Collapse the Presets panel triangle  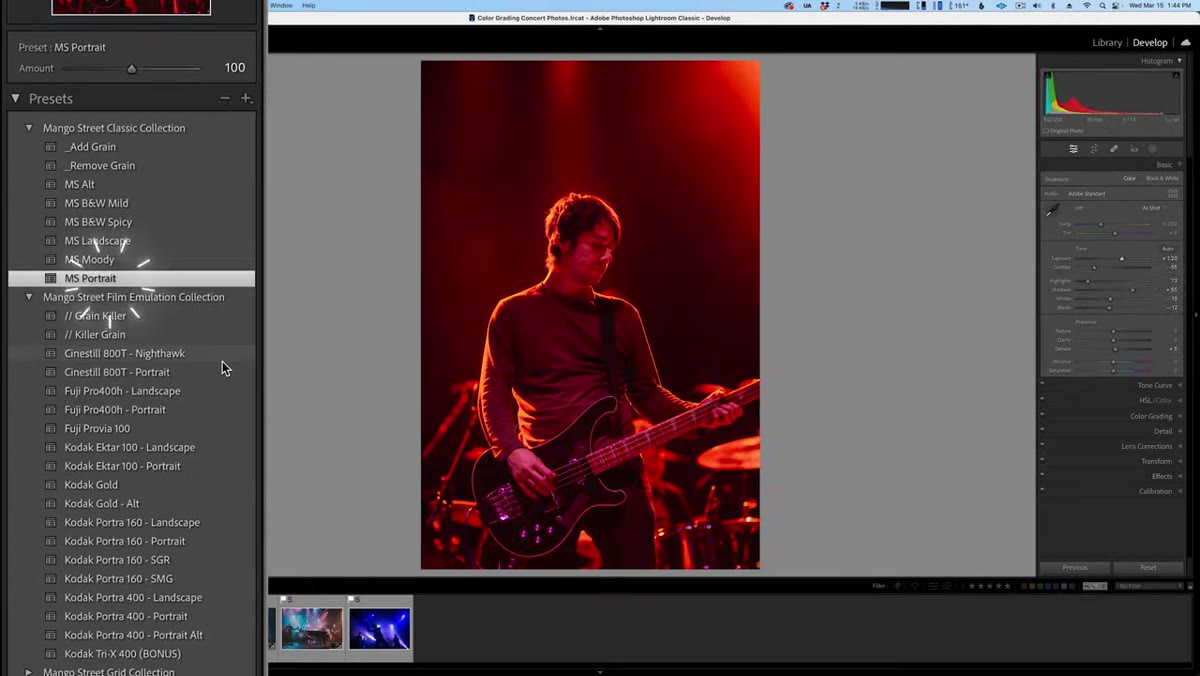tap(16, 98)
